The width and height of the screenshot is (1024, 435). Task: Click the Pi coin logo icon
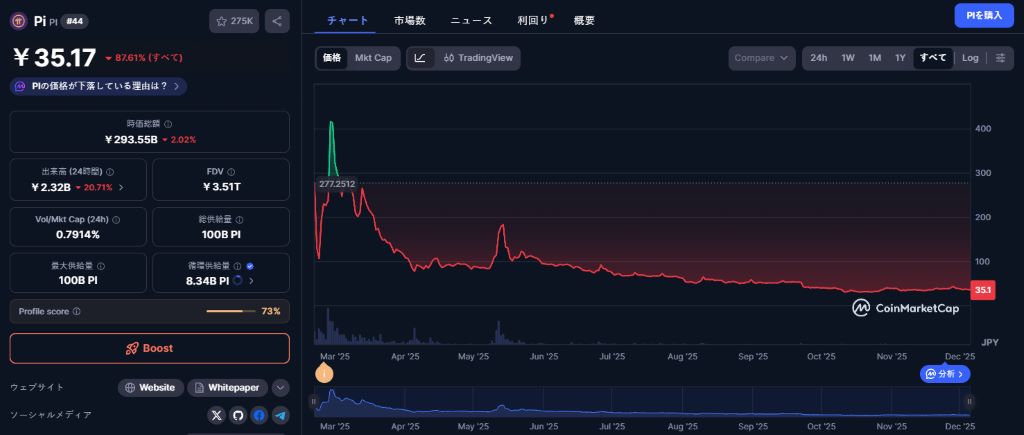coord(18,21)
